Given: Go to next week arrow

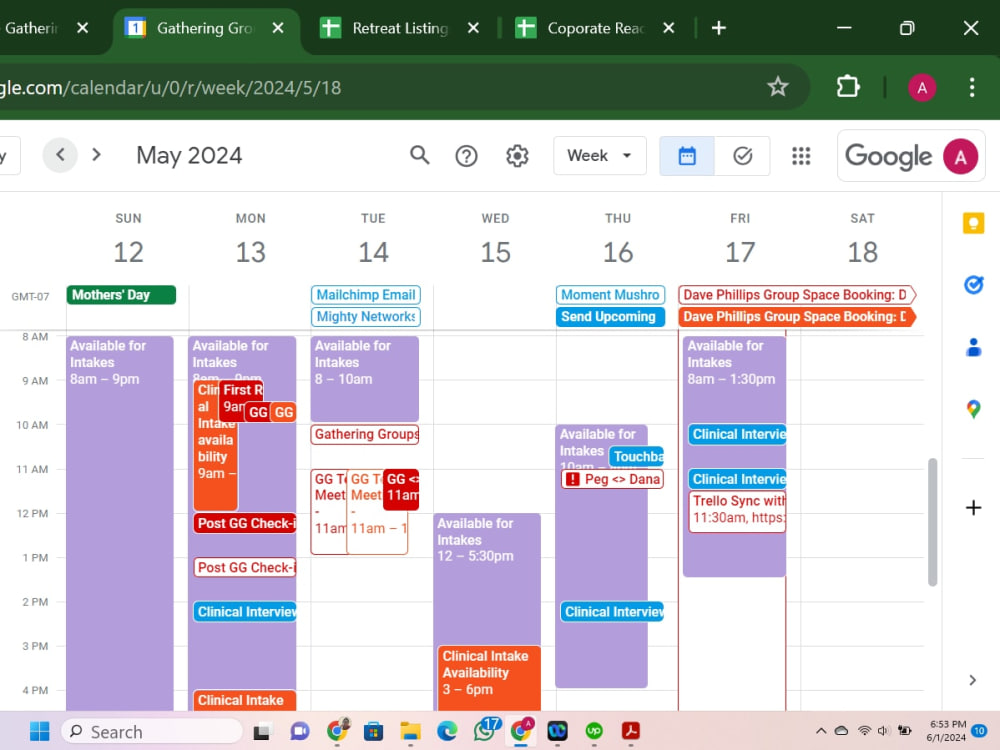Looking at the screenshot, I should (x=96, y=155).
